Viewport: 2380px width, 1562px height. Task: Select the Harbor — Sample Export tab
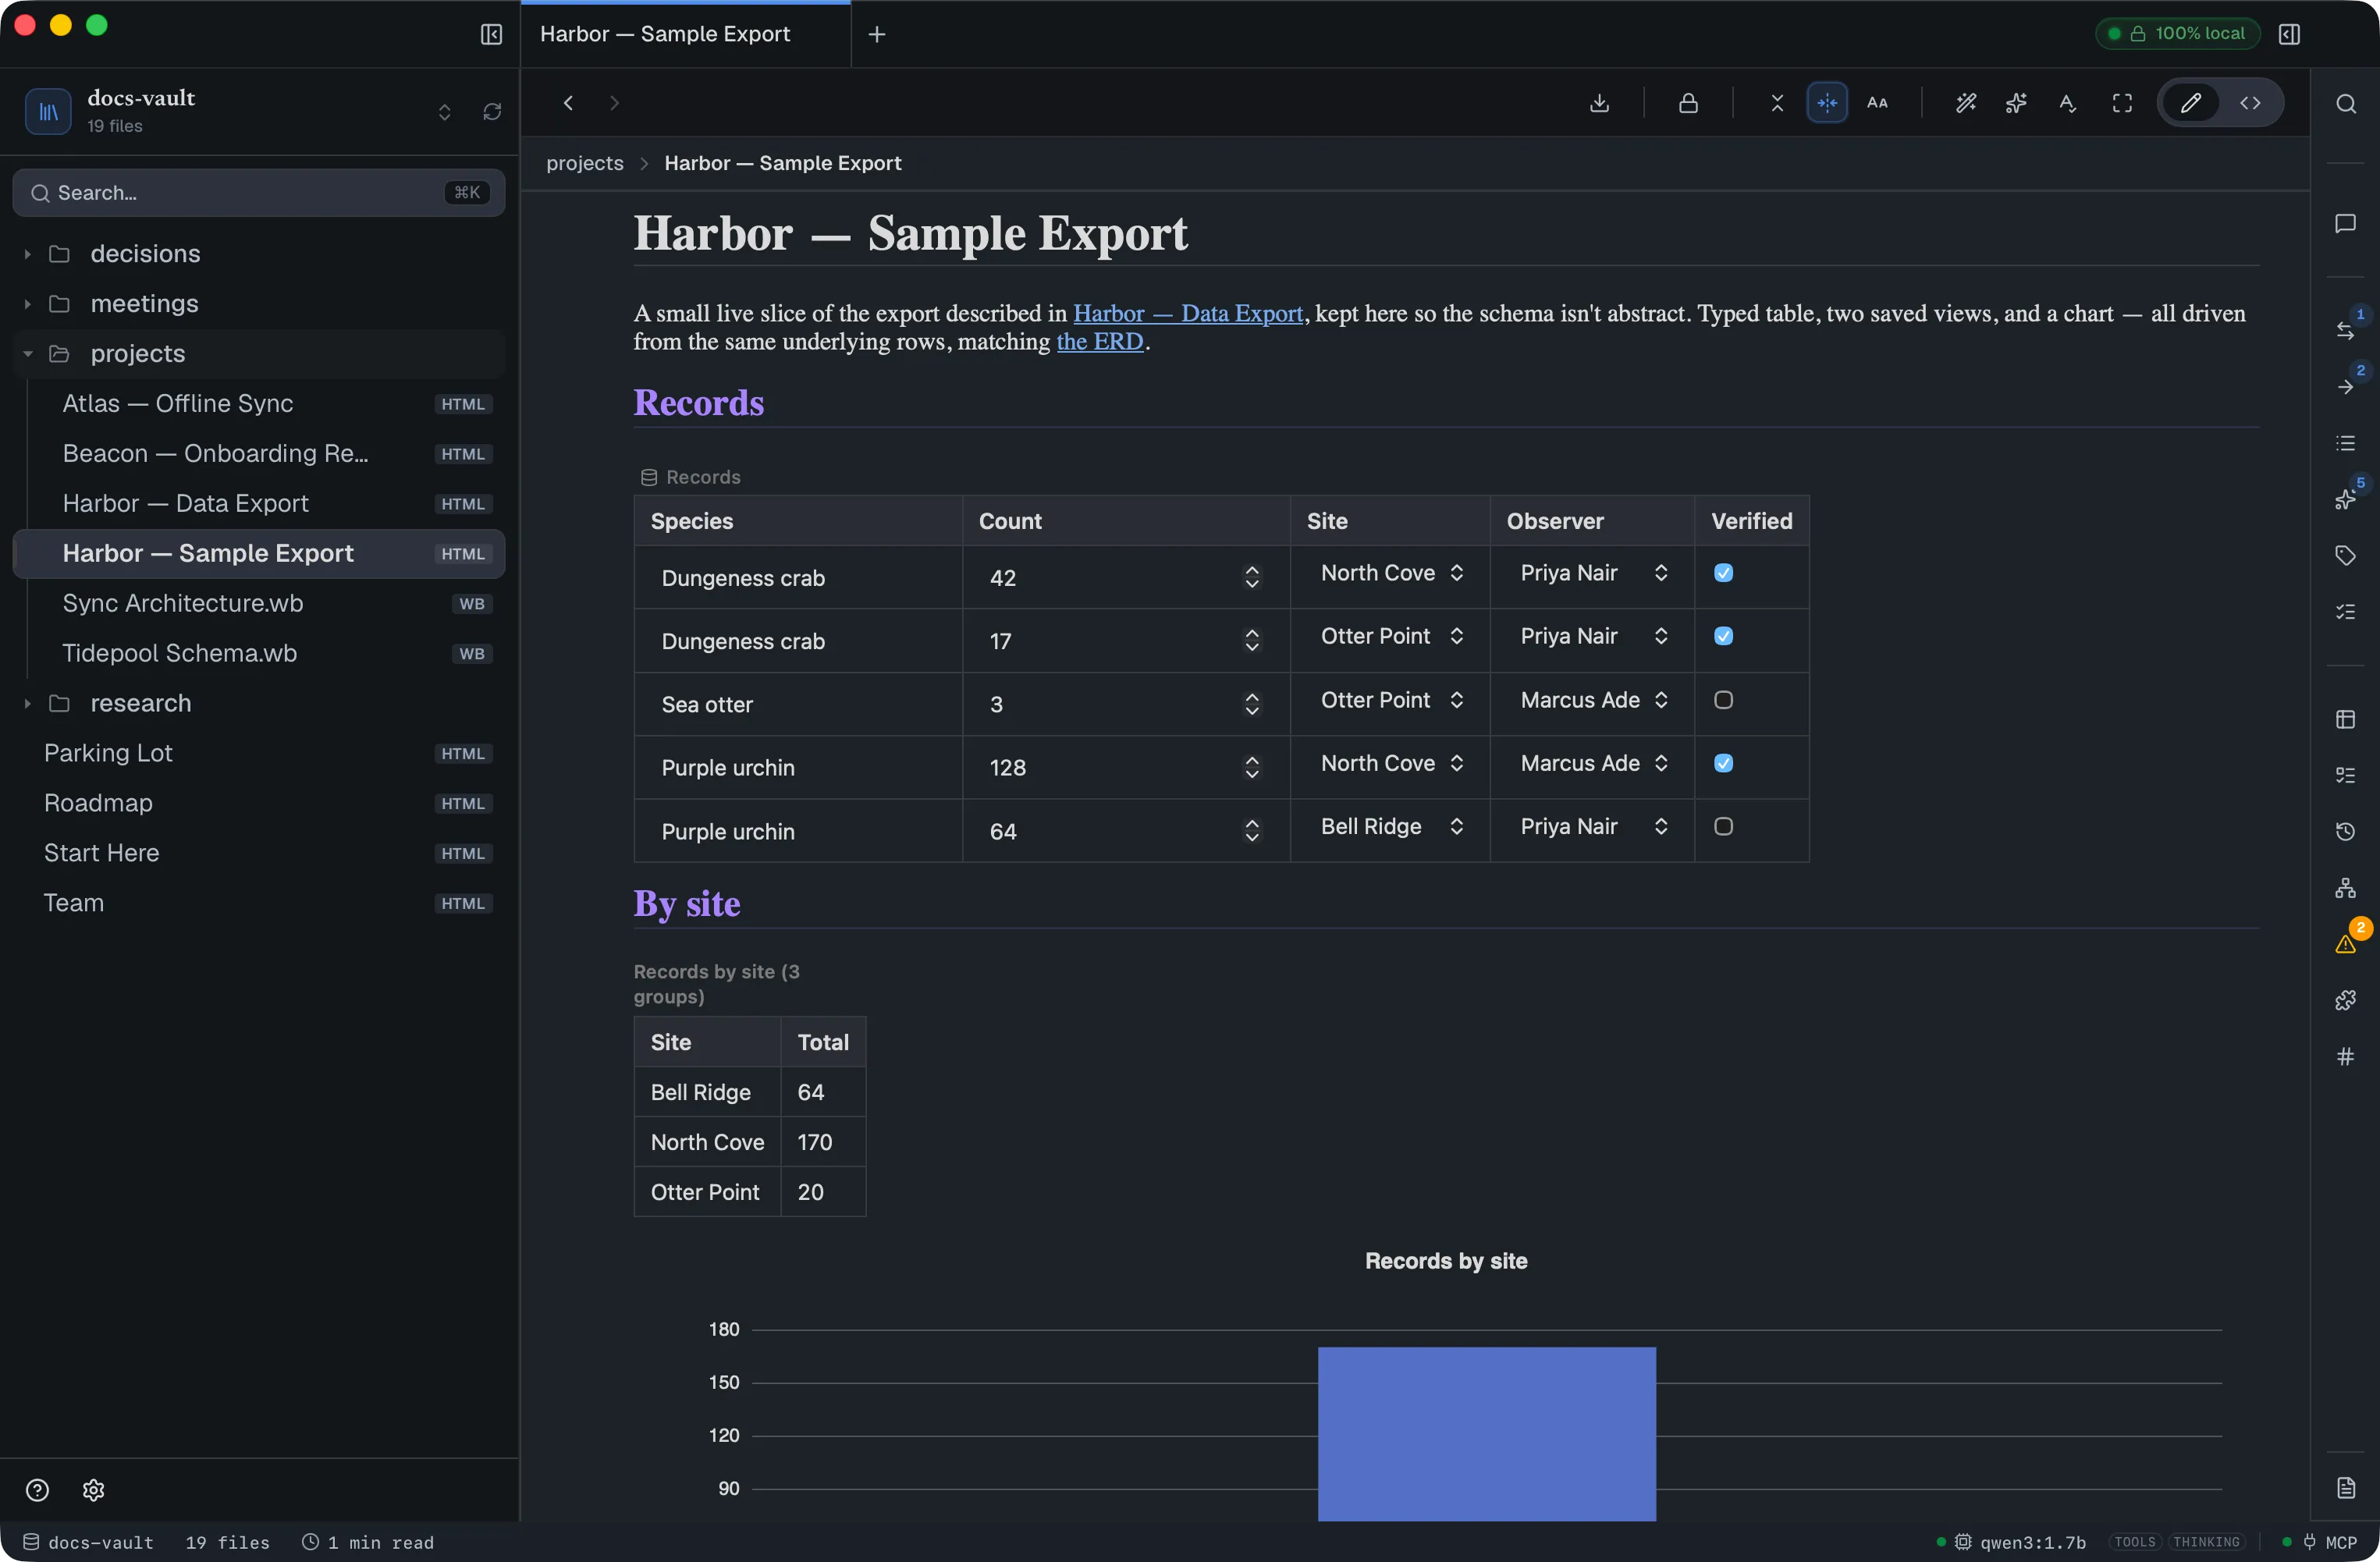pos(684,34)
